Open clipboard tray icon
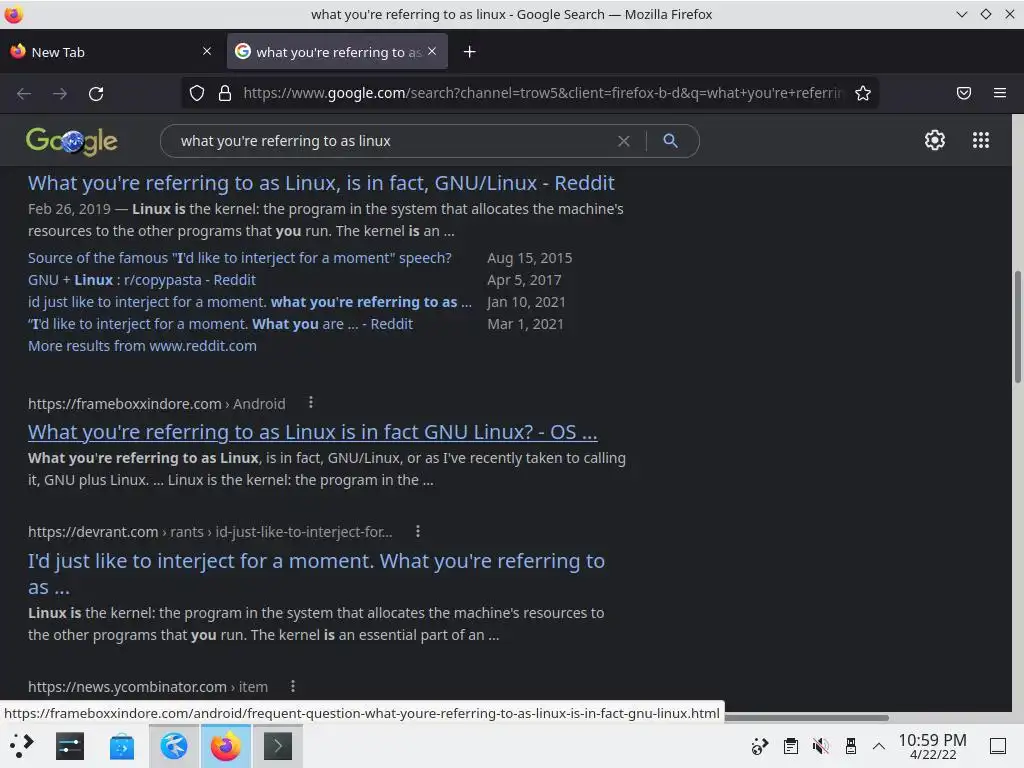1024x768 pixels. point(791,746)
